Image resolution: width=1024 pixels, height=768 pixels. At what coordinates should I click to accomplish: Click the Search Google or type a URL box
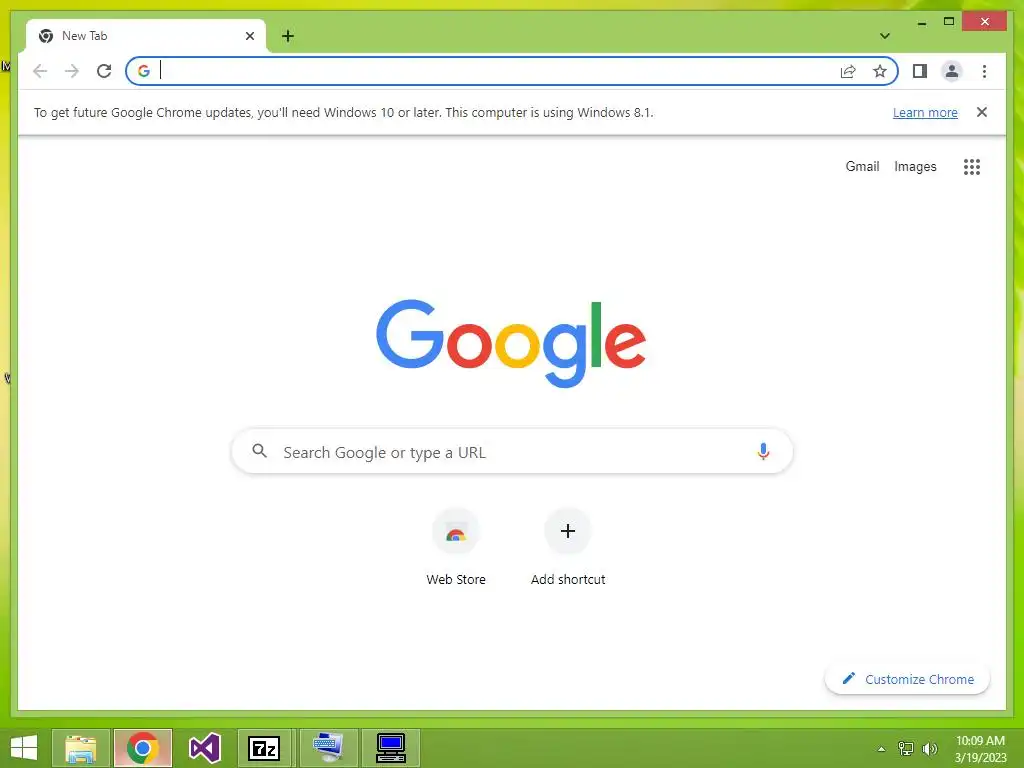pos(512,451)
